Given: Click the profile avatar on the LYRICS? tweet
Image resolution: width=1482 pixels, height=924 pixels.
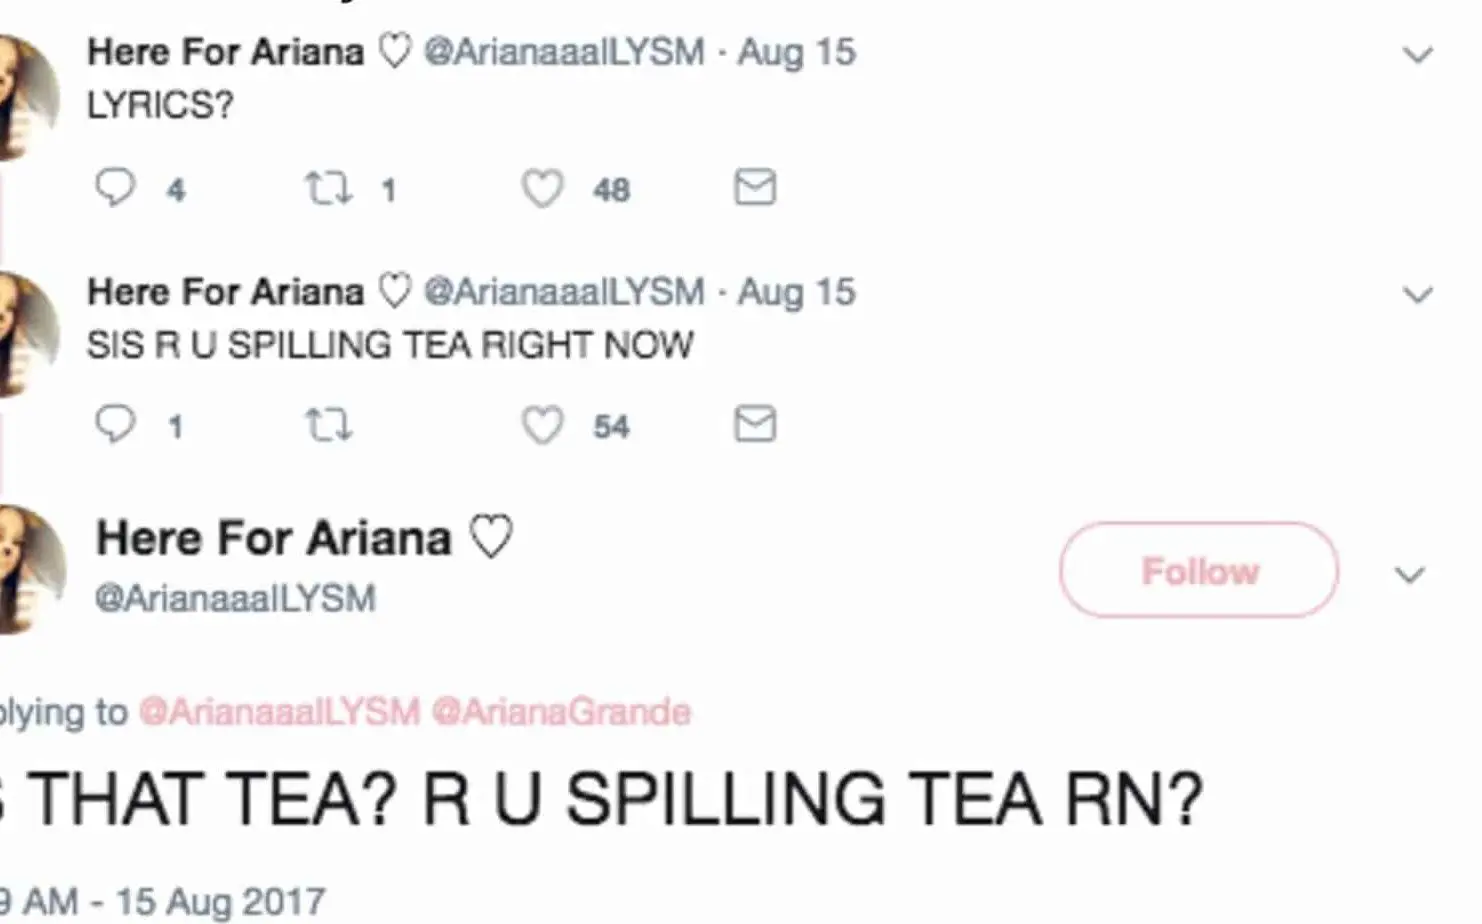Looking at the screenshot, I should (x=25, y=95).
